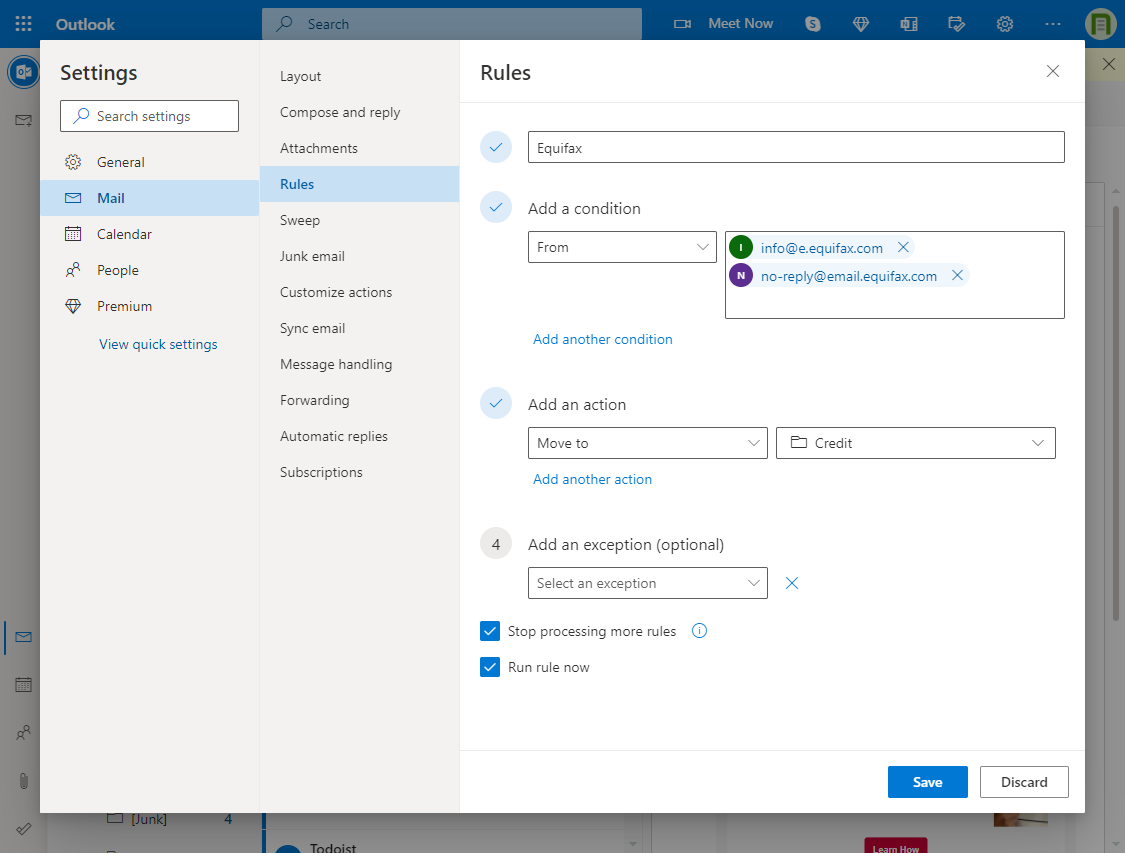
Task: Go to Forwarding settings
Action: [x=359, y=400]
